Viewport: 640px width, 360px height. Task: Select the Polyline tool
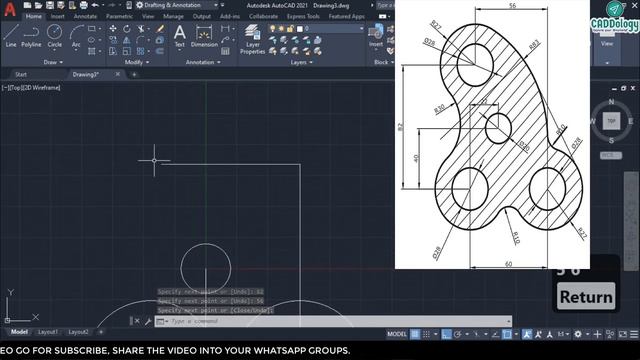tap(31, 36)
